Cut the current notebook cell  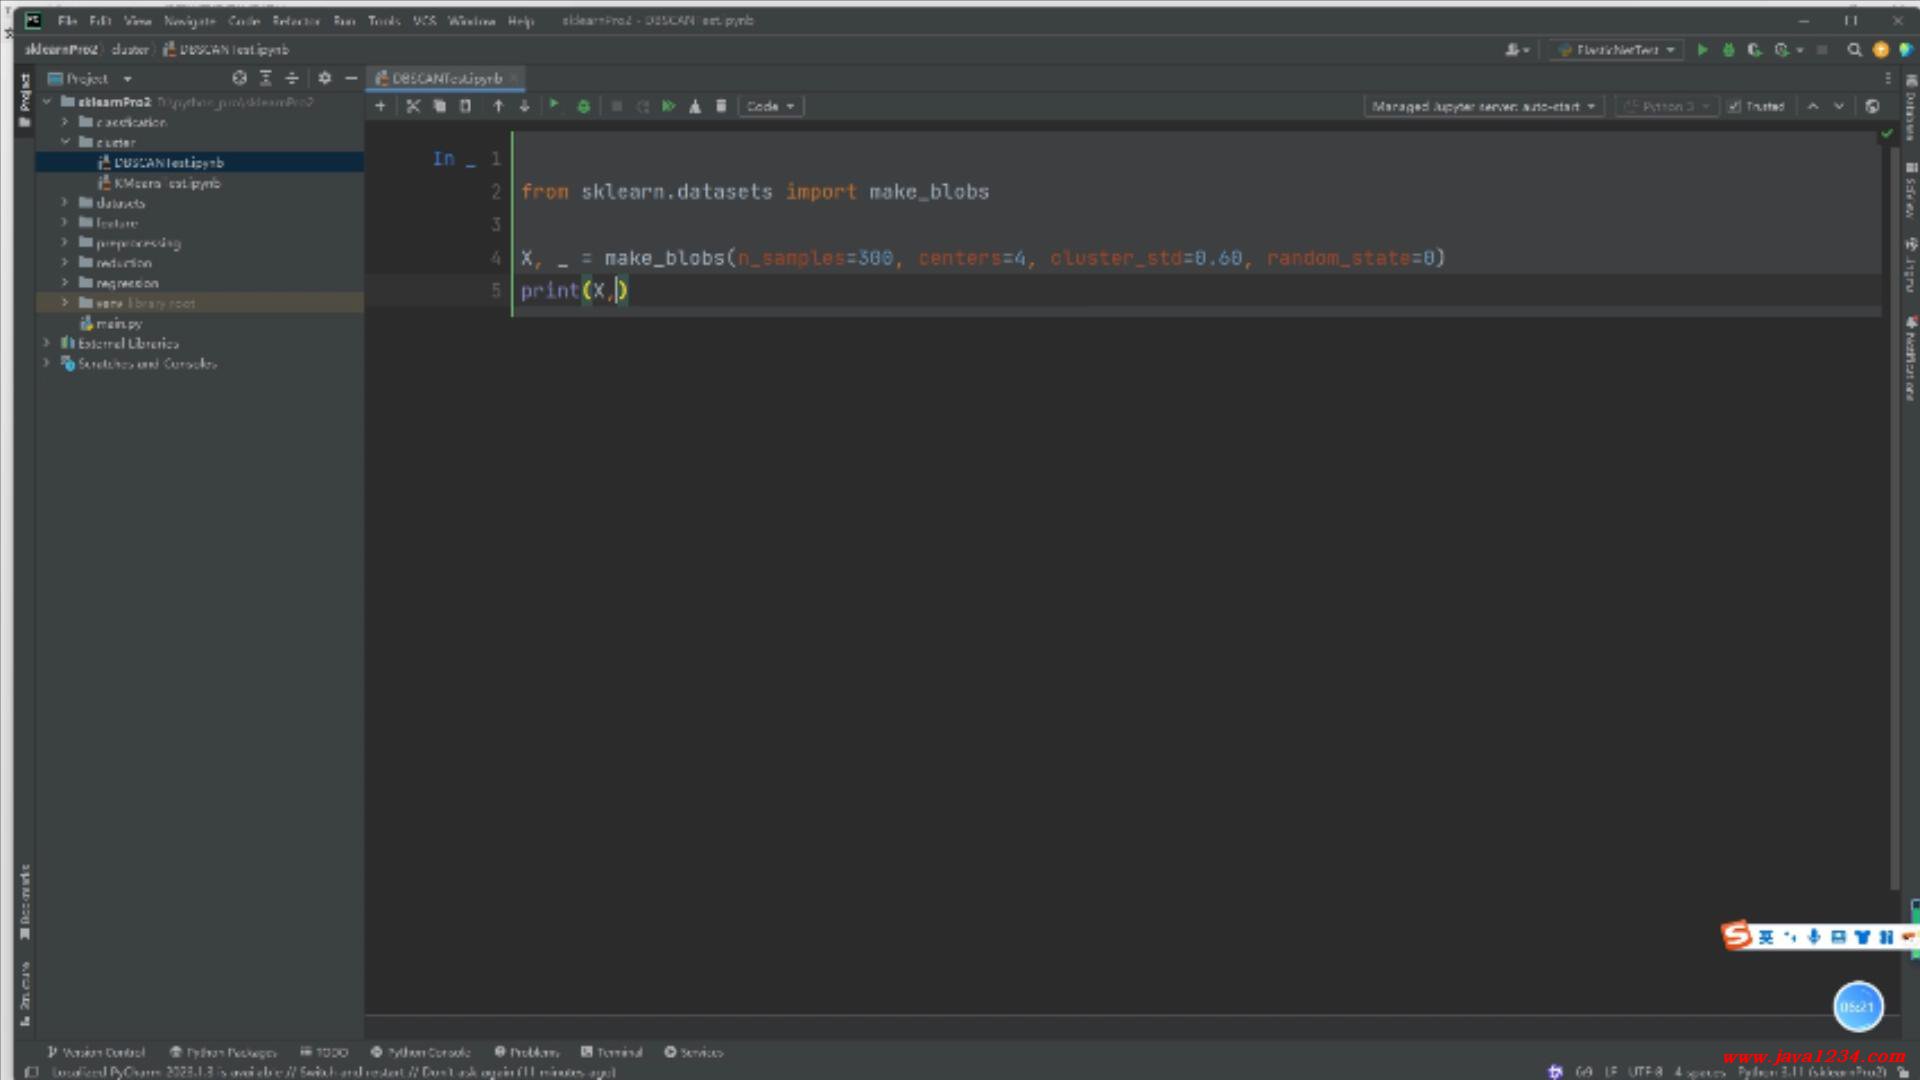(x=413, y=106)
